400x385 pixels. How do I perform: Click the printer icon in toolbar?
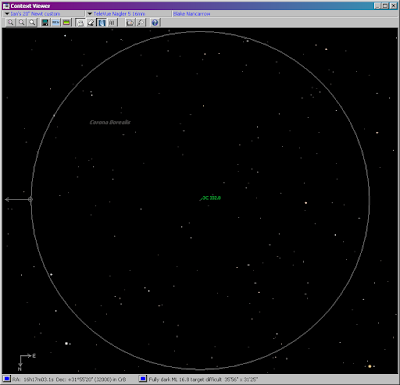click(x=80, y=22)
